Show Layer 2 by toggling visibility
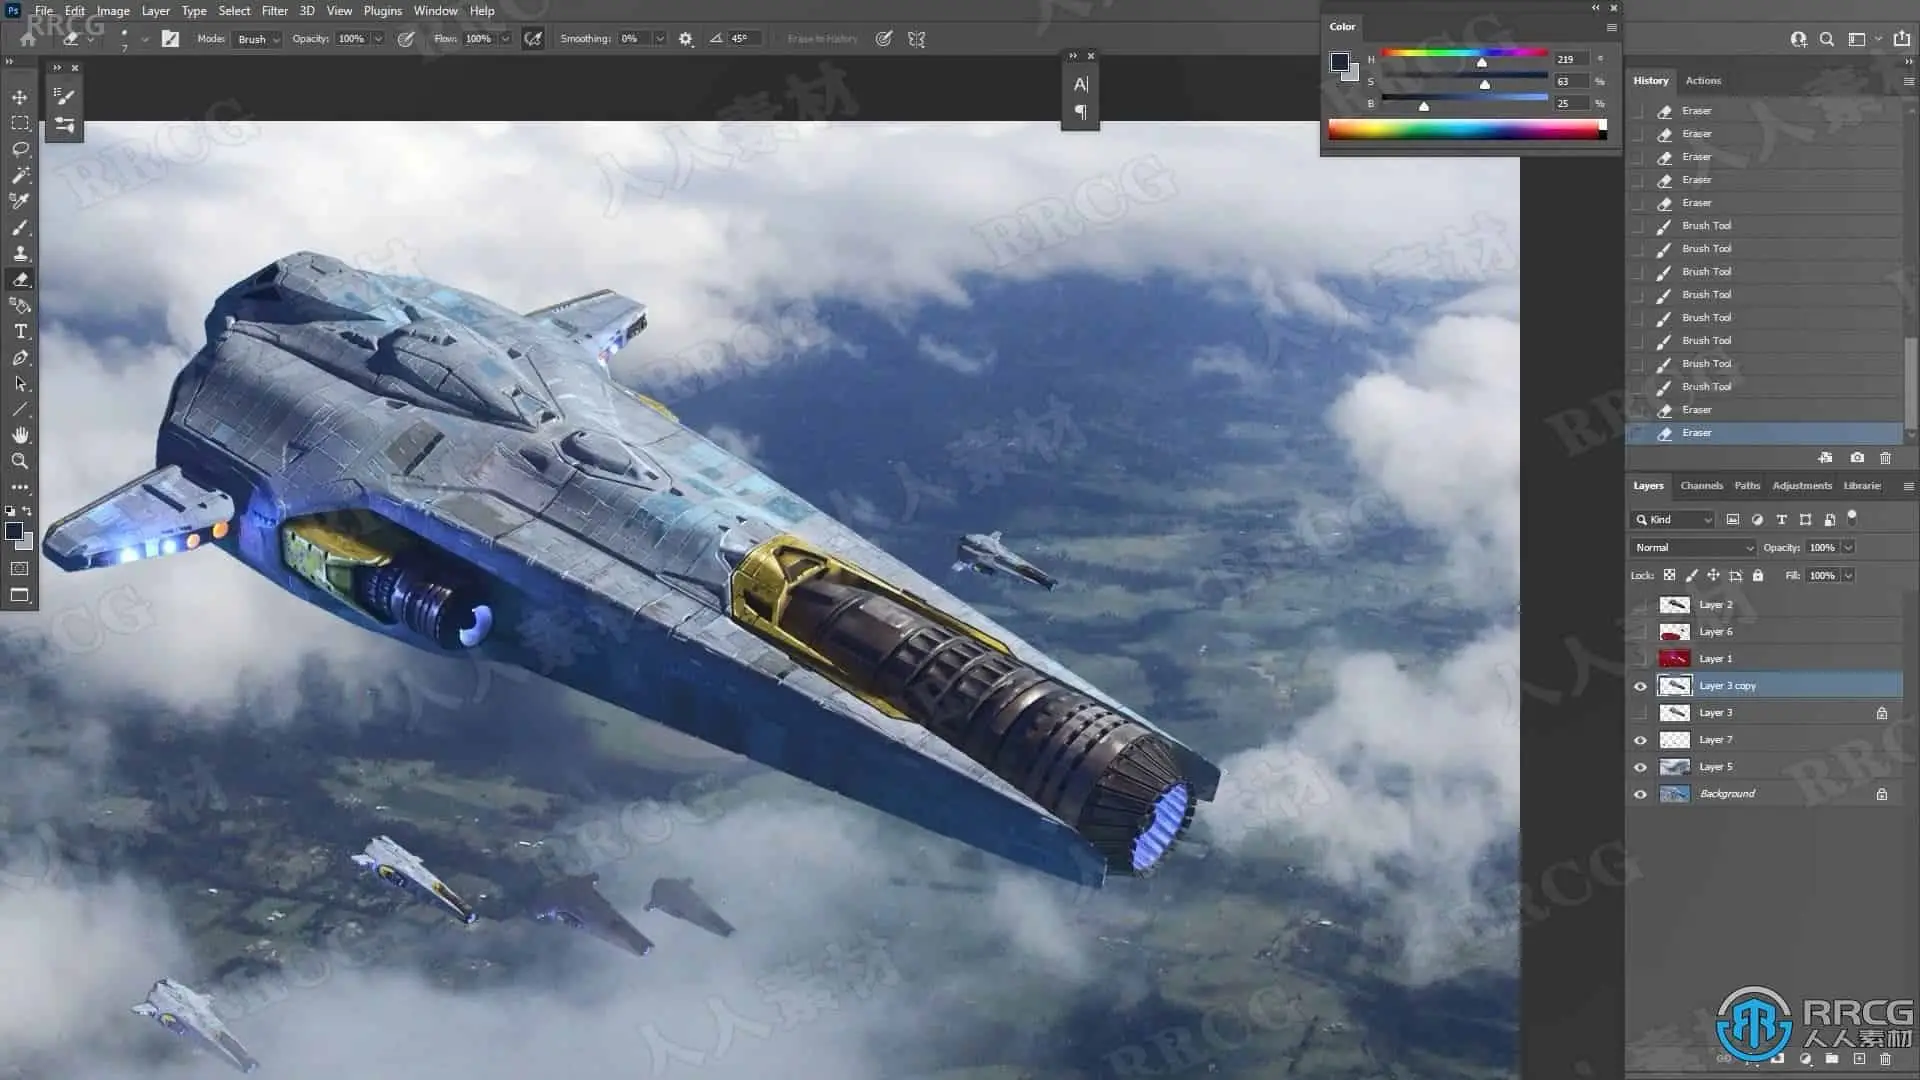The image size is (1920, 1080). (x=1640, y=605)
